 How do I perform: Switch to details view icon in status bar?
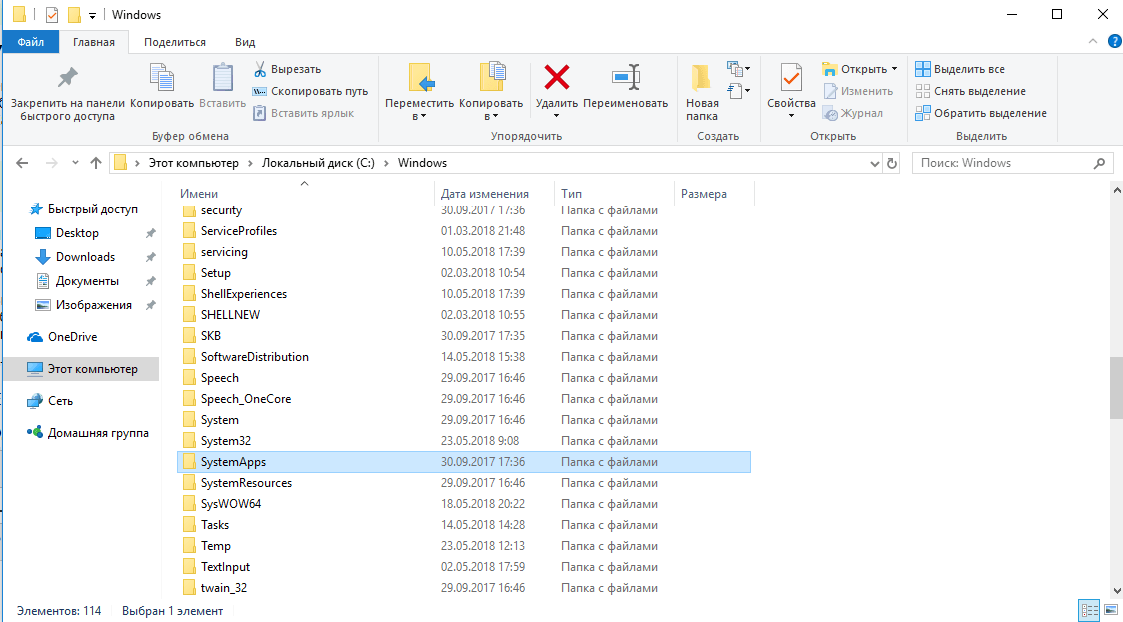(x=1089, y=611)
